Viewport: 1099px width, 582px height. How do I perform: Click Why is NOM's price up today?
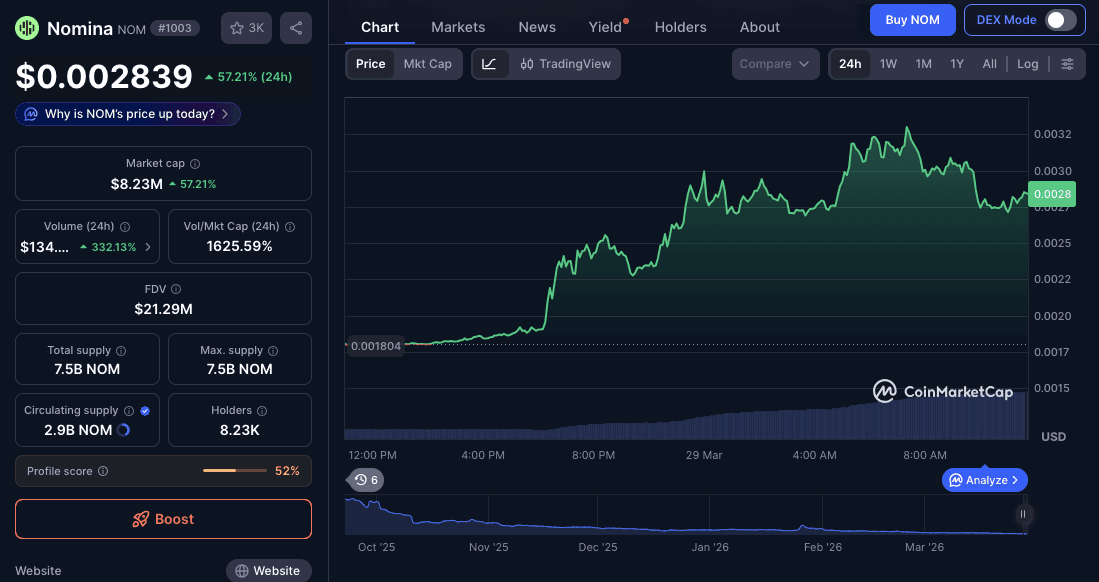[127, 113]
